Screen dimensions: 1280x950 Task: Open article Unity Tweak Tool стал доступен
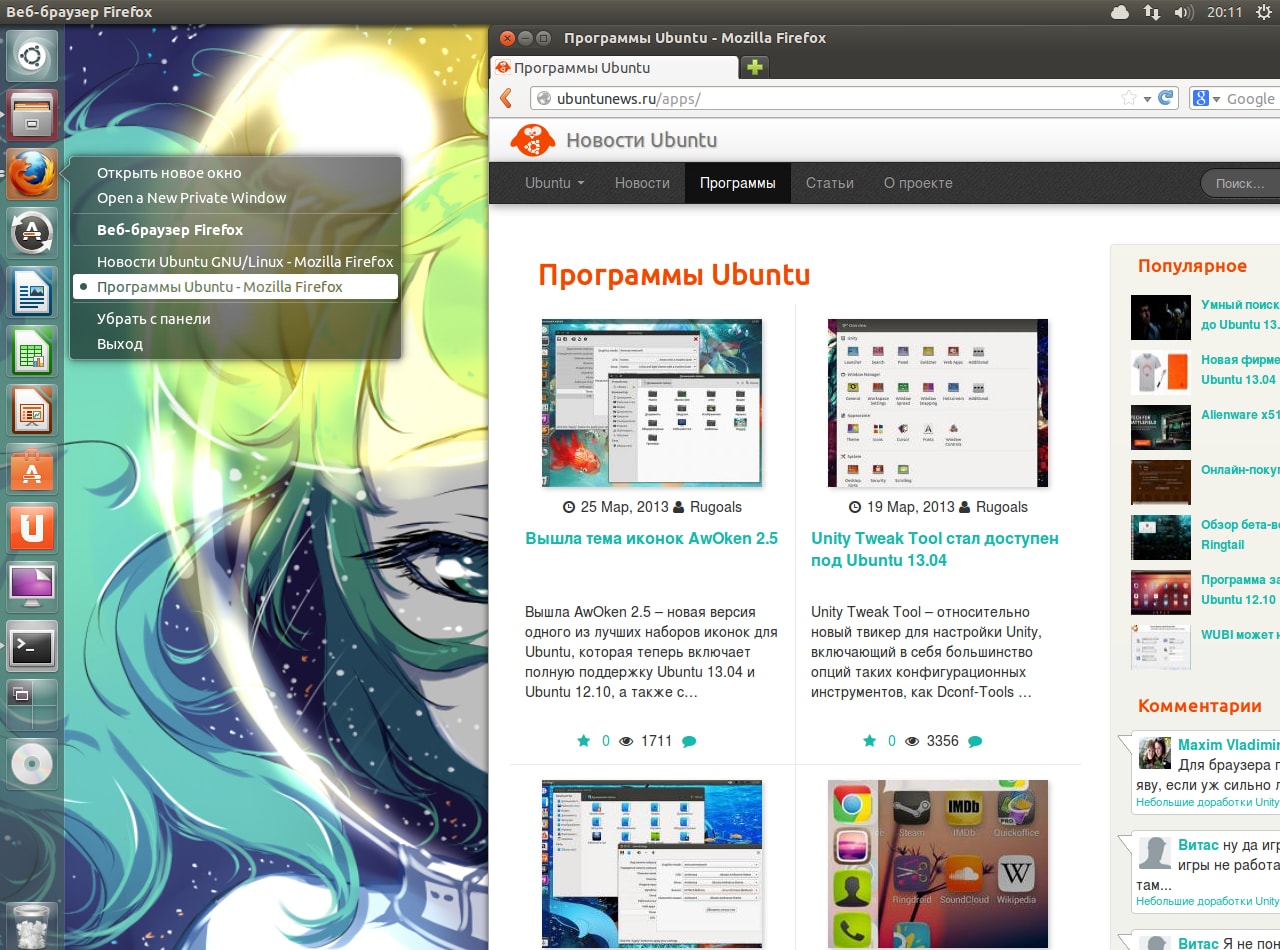click(x=935, y=549)
